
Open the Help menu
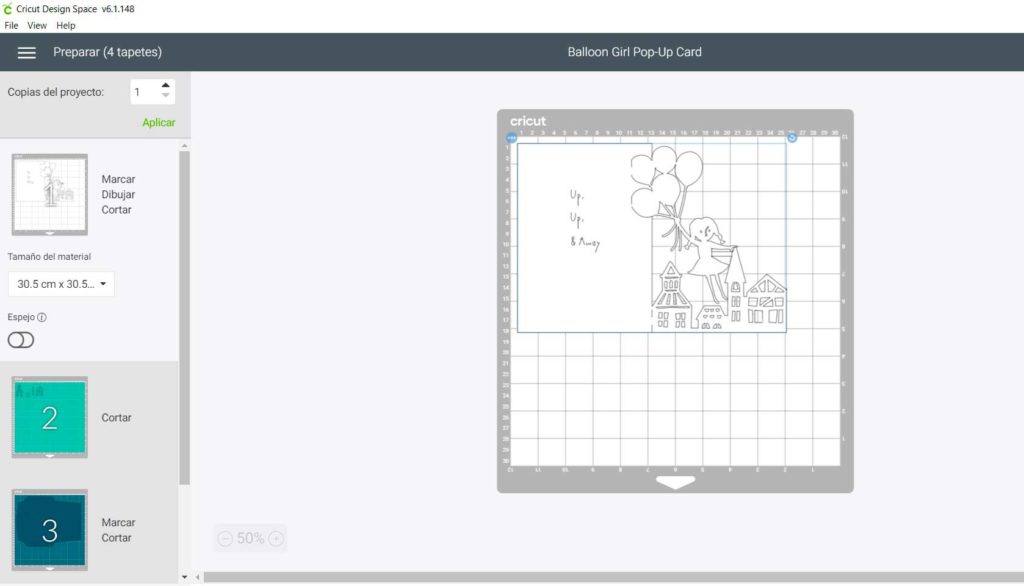(x=65, y=25)
